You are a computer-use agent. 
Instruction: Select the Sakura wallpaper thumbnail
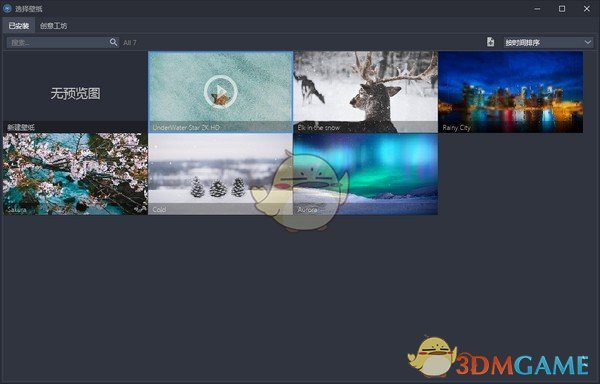(75, 174)
